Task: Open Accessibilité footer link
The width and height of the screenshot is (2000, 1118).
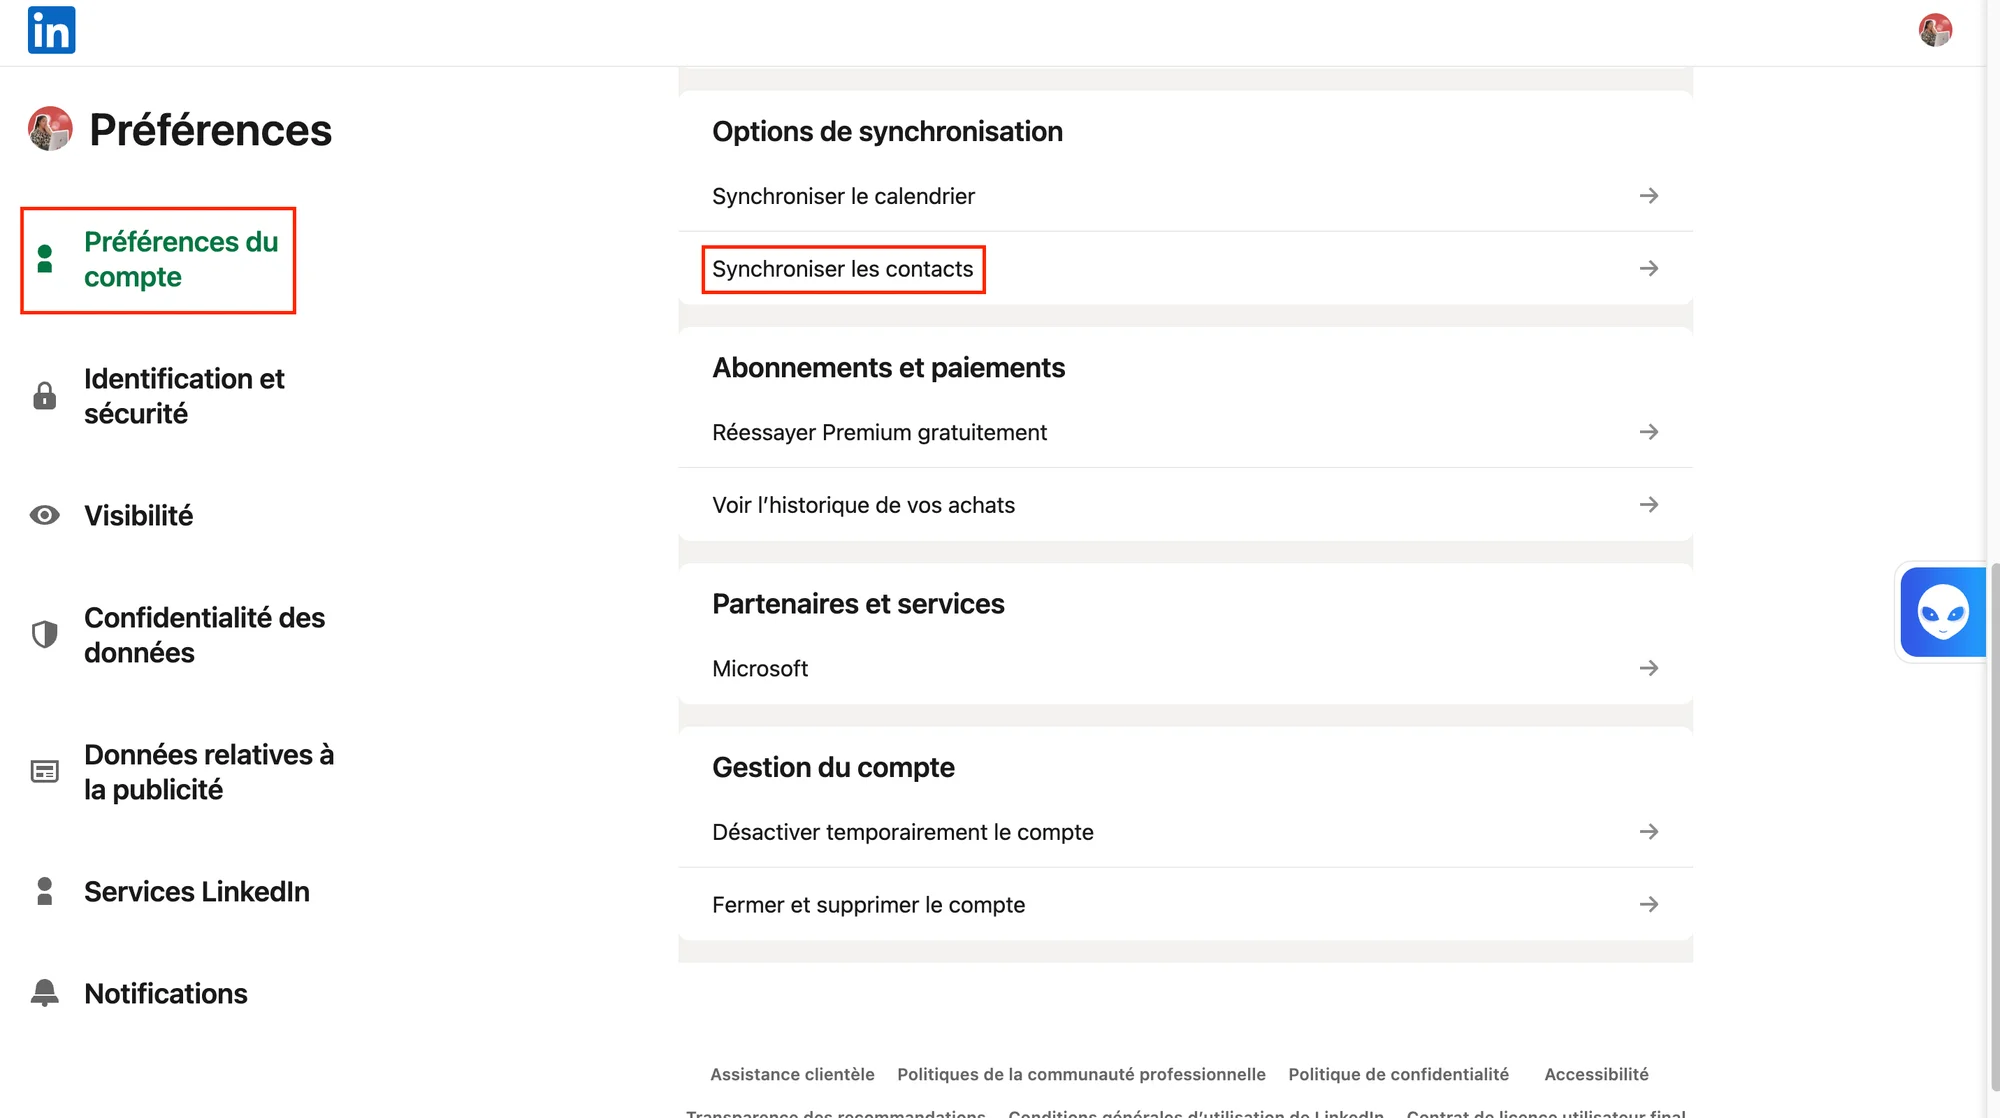Action: coord(1596,1074)
